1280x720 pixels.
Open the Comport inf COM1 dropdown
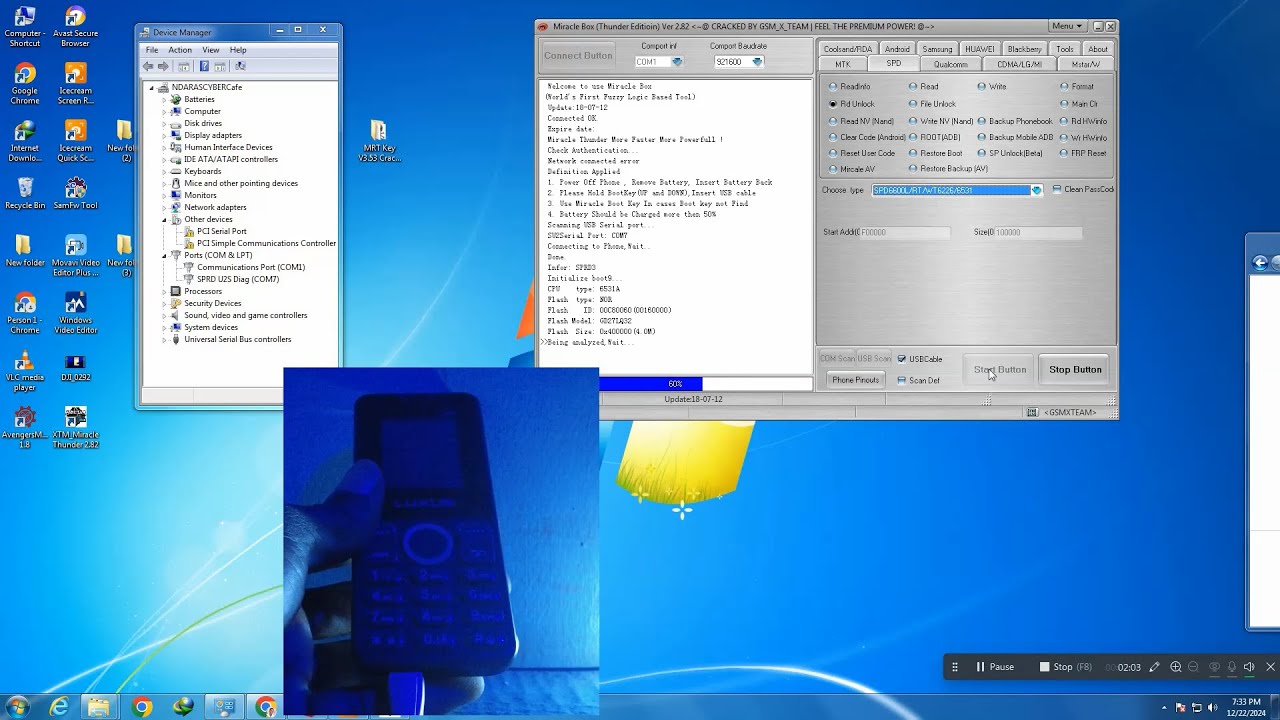coord(677,62)
